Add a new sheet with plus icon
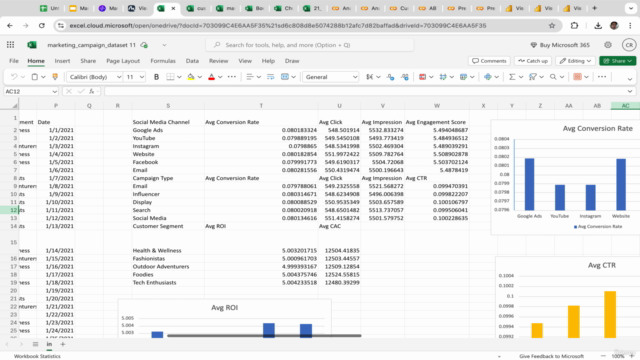 [62, 344]
